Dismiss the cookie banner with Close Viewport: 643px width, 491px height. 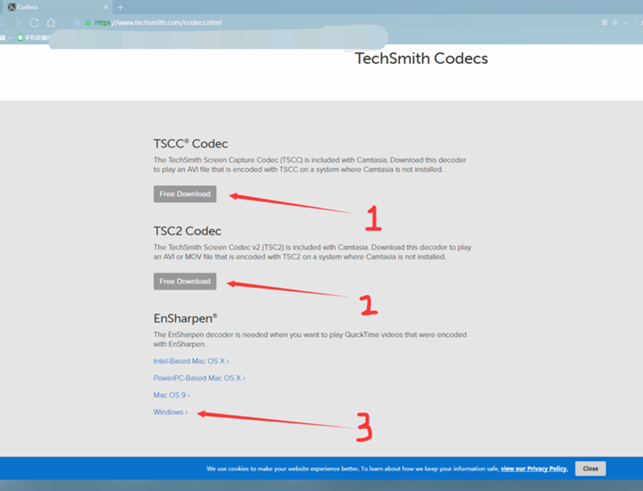pos(590,468)
